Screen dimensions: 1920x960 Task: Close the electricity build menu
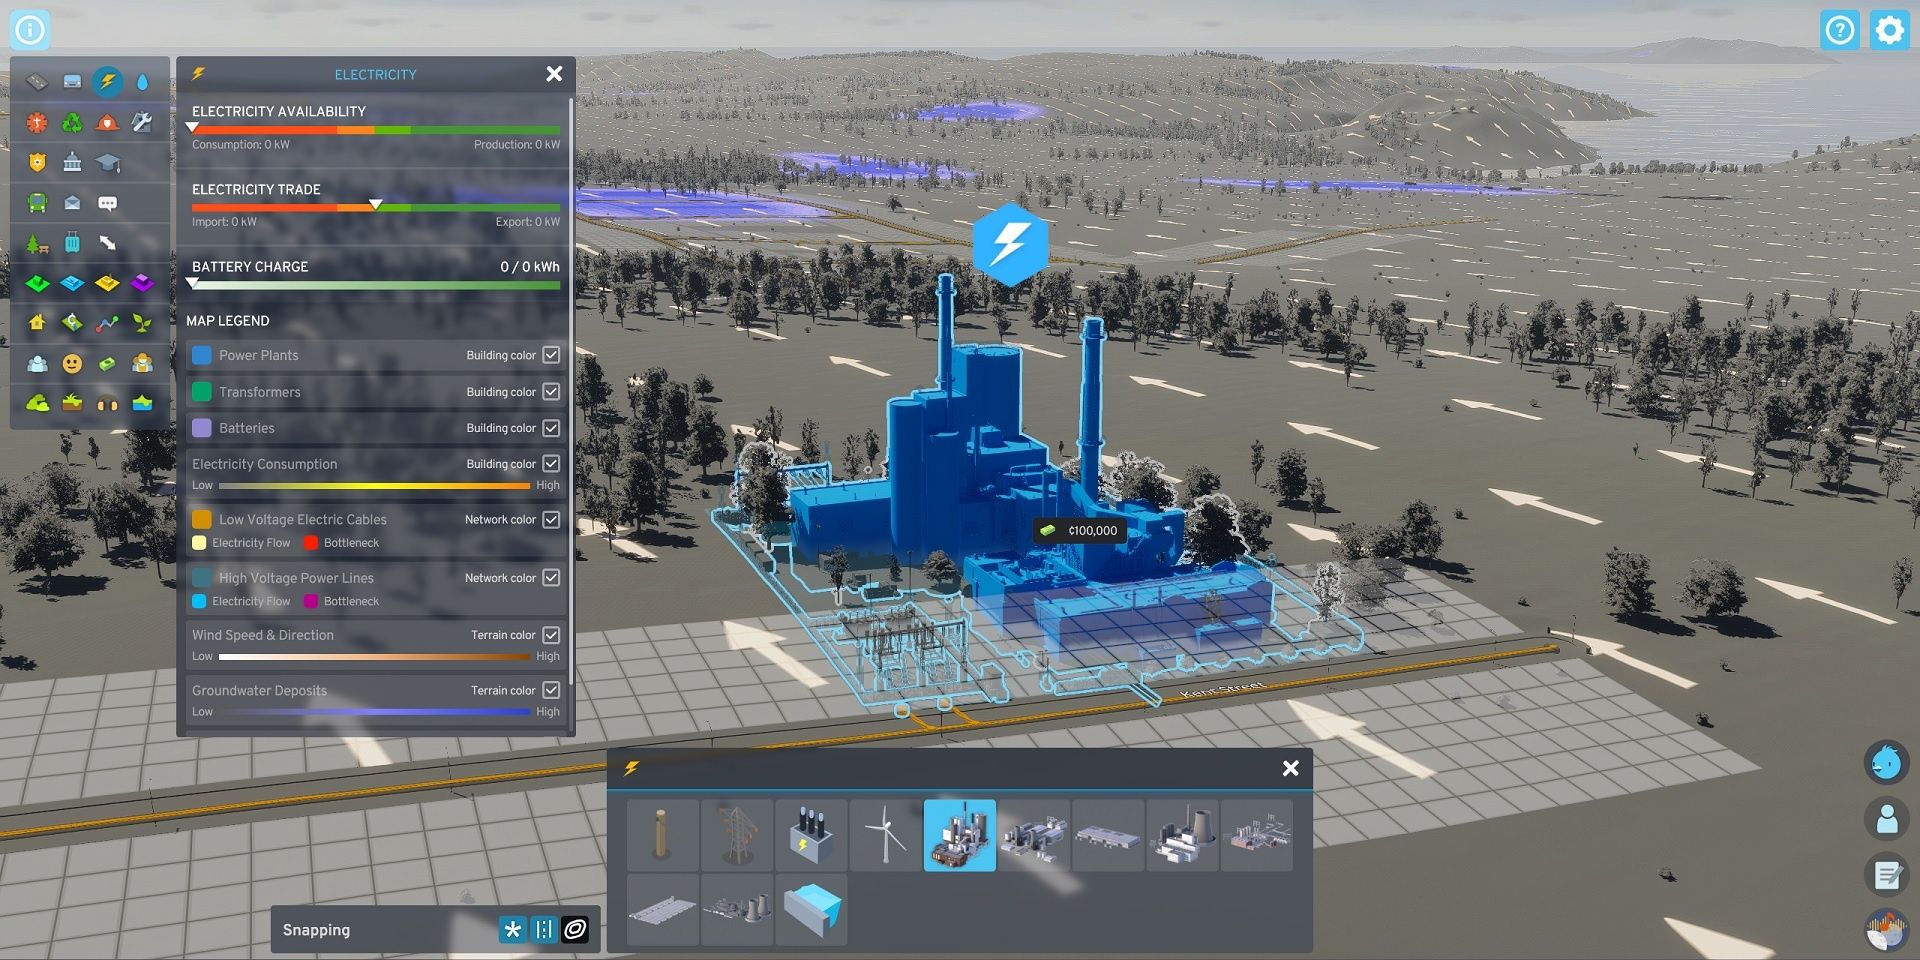1291,768
